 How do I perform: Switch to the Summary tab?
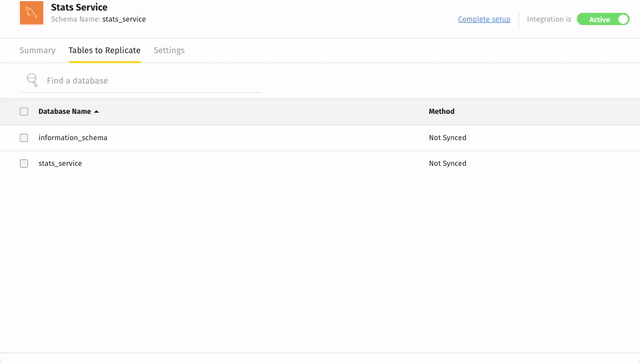coord(38,50)
